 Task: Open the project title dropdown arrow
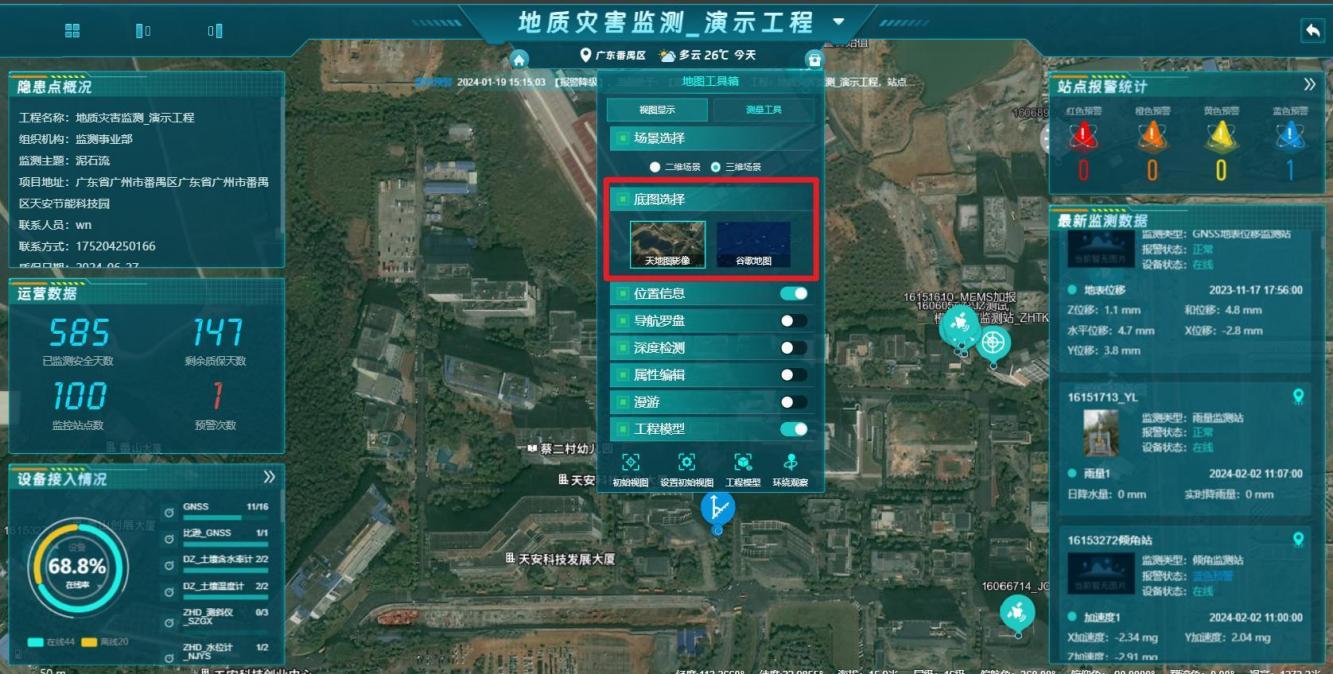(x=838, y=22)
